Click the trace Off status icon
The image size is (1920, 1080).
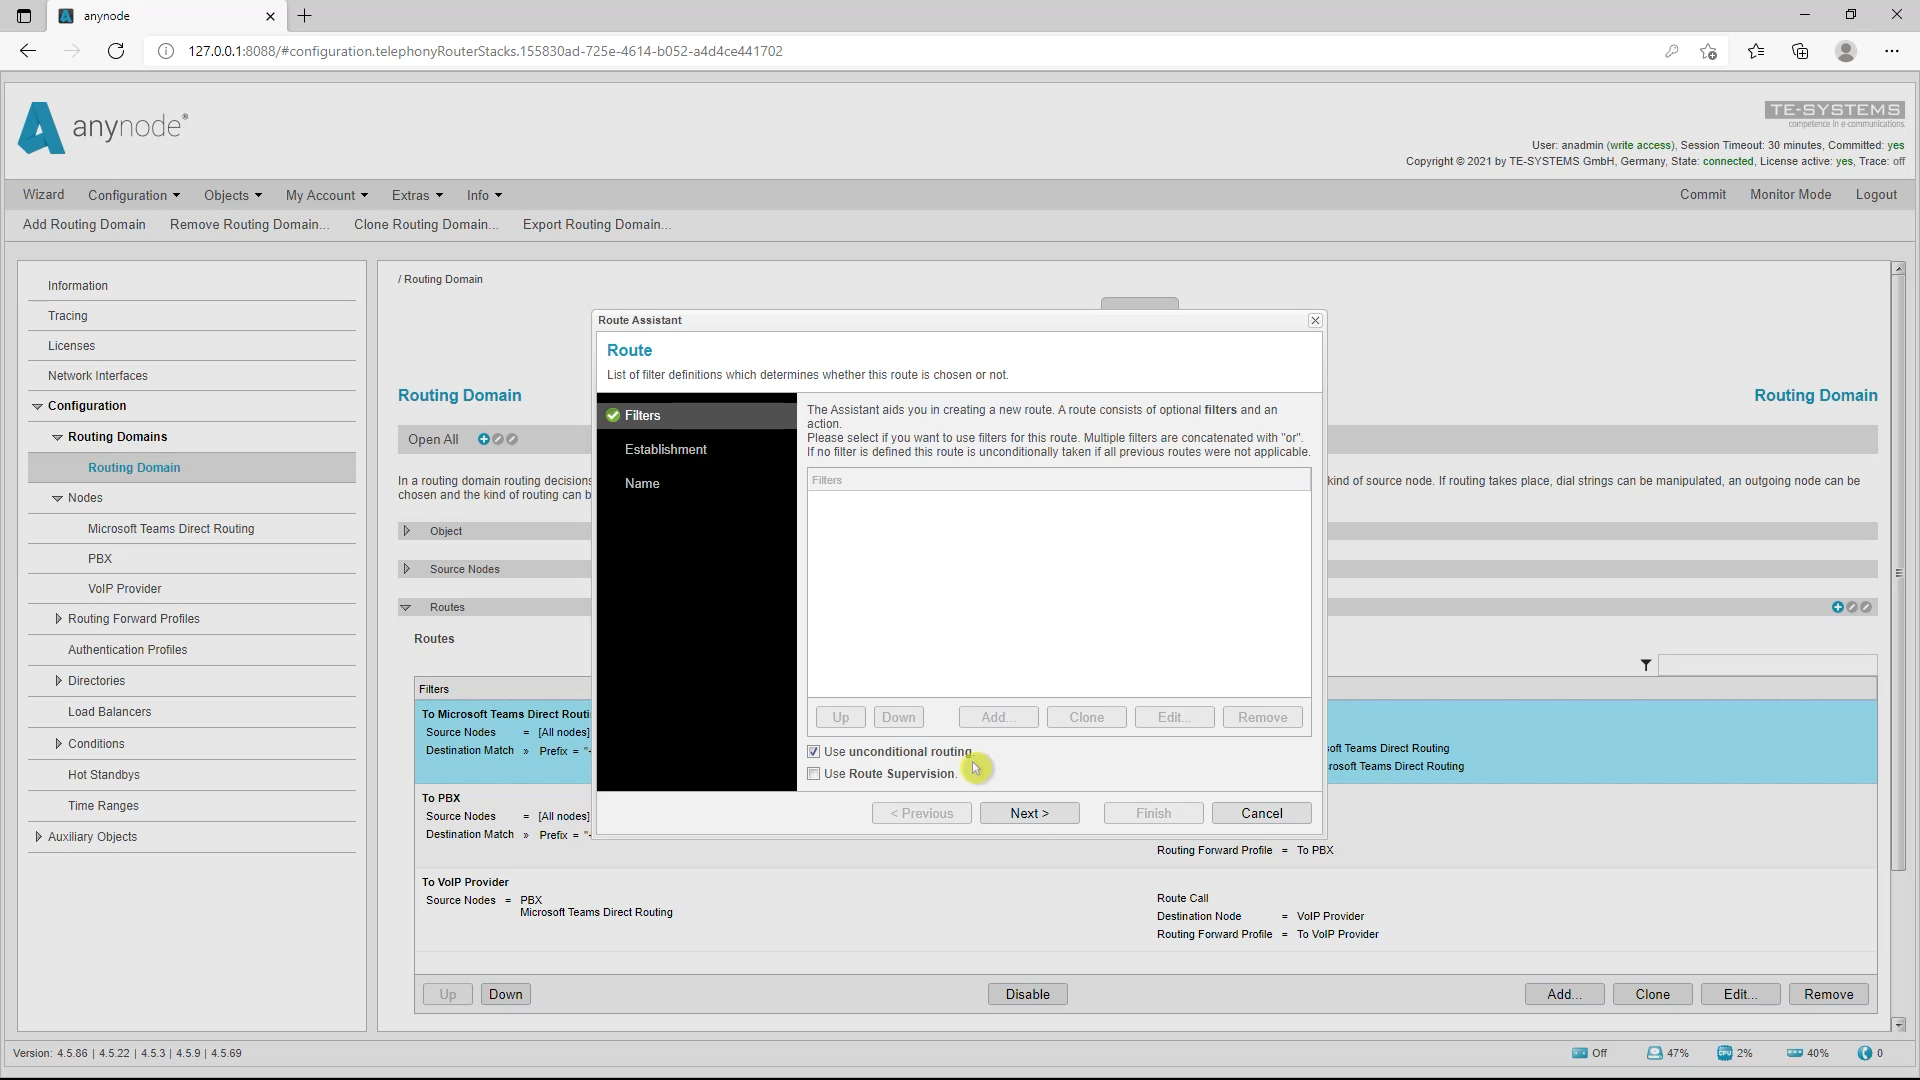[1580, 1053]
